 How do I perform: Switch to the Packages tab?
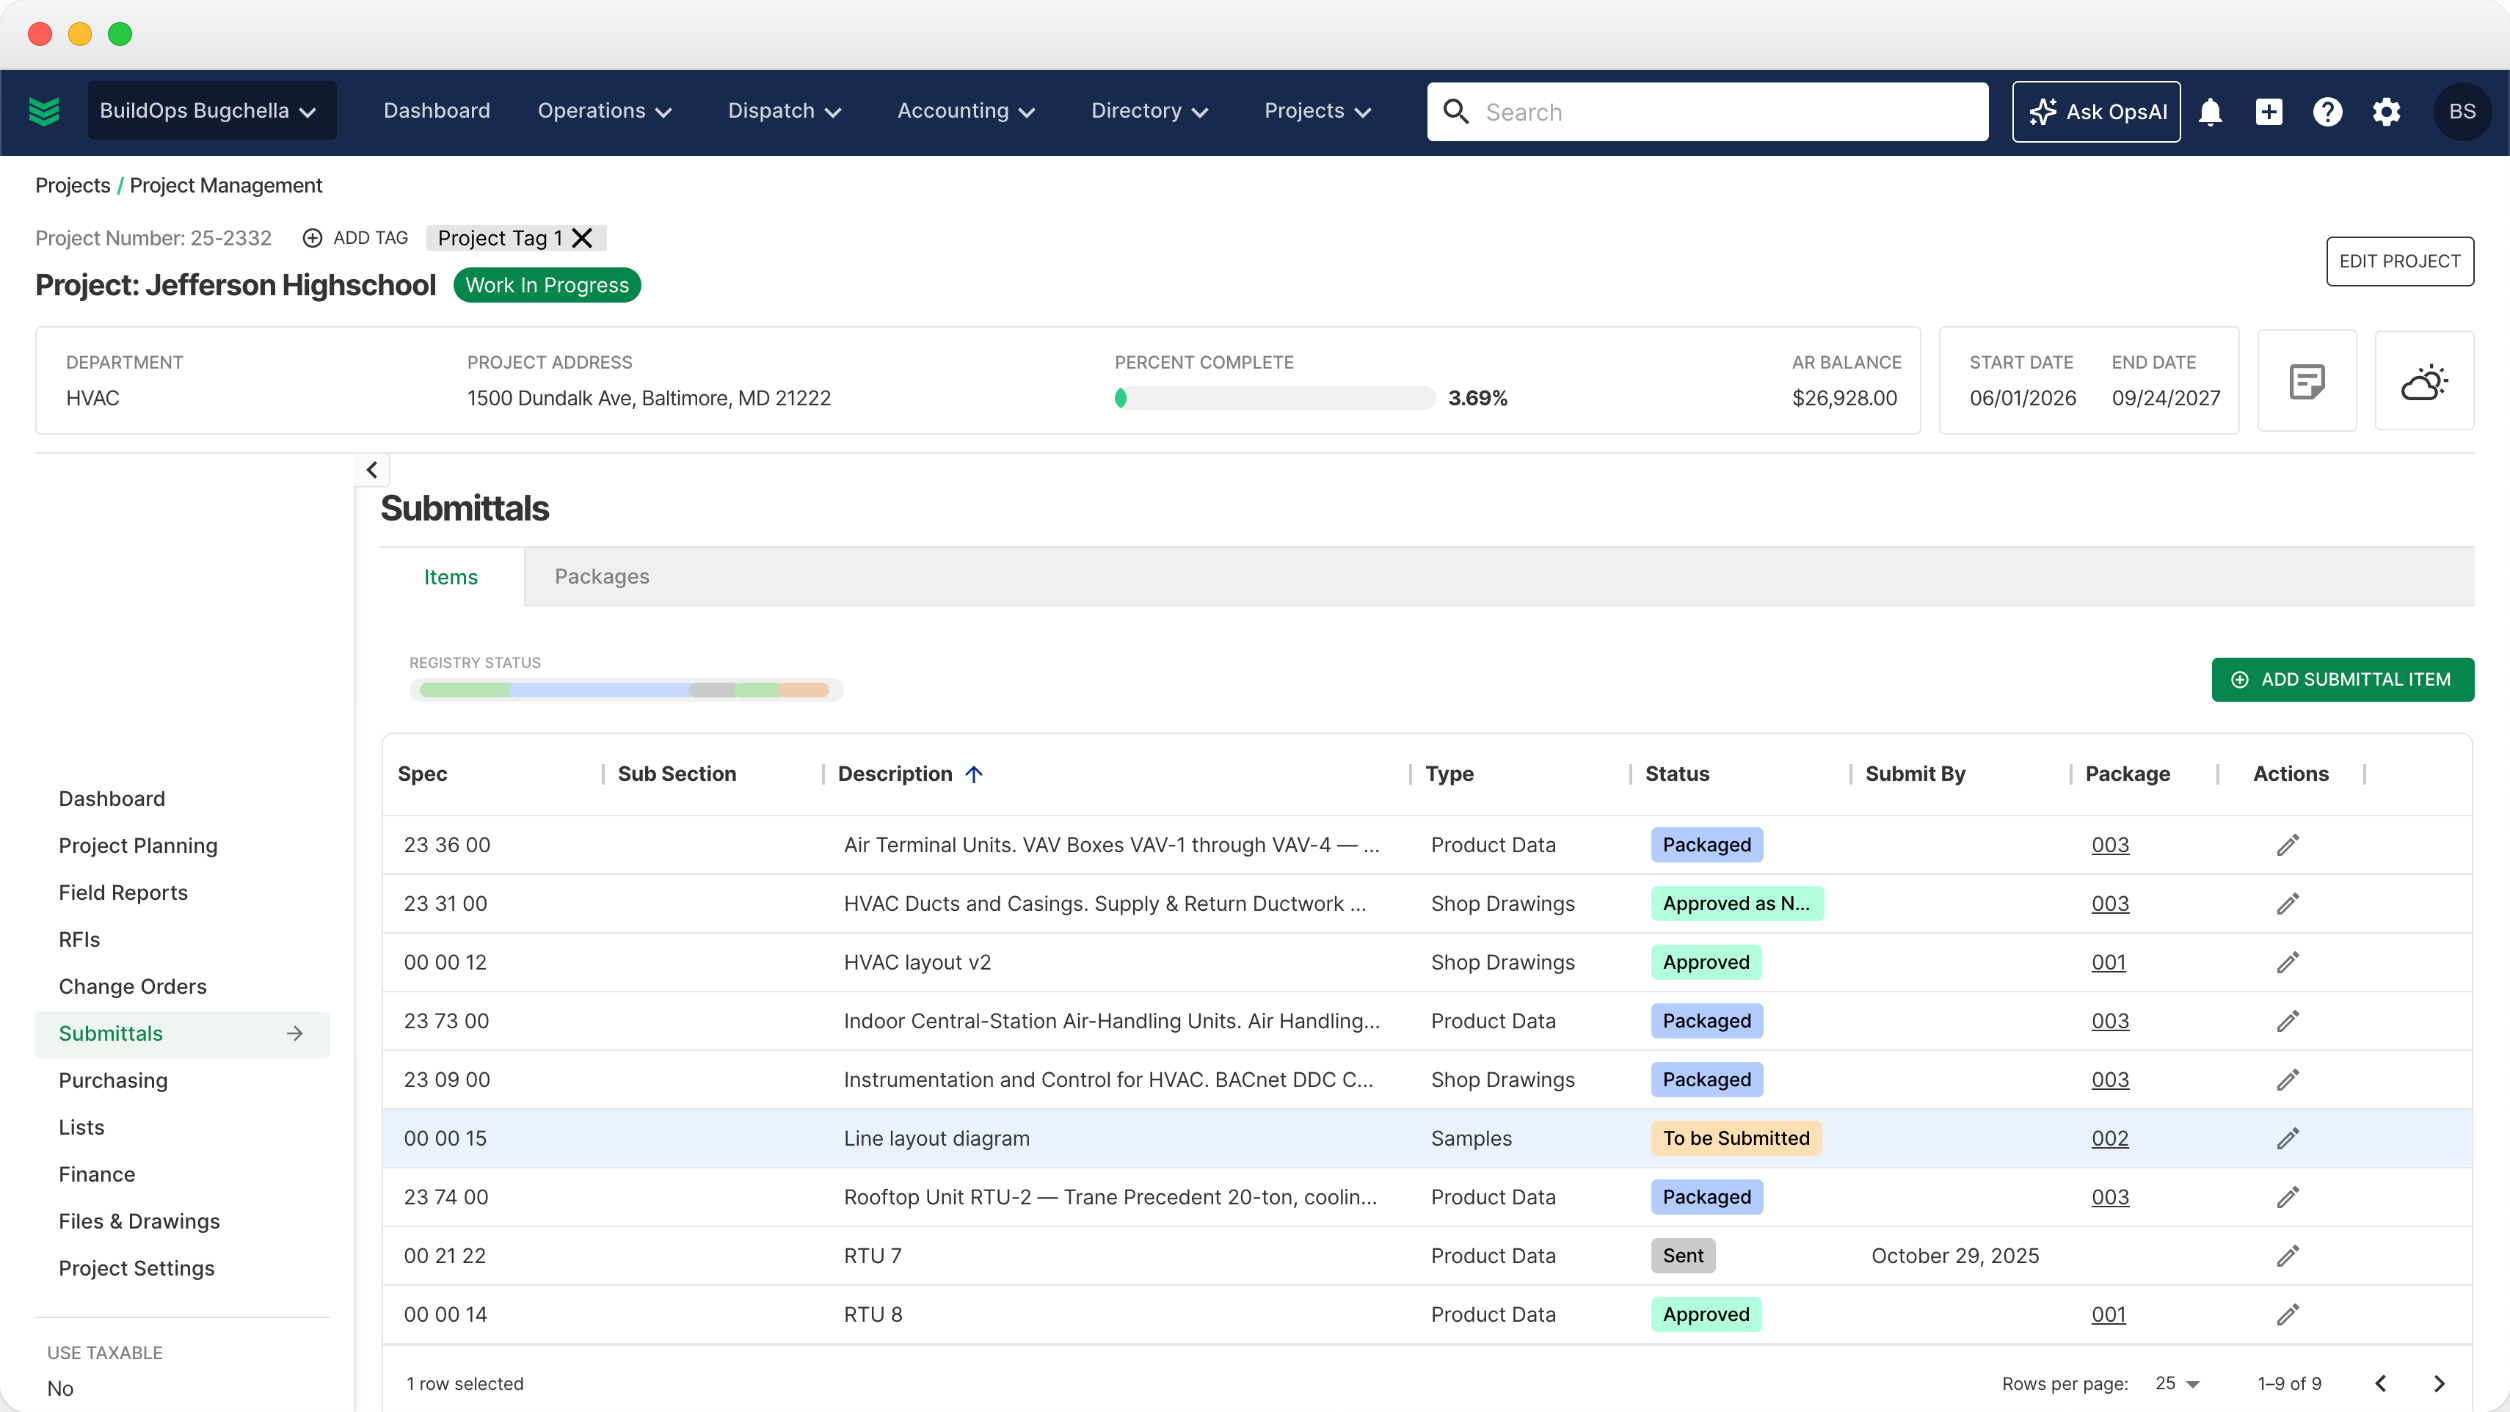tap(602, 577)
